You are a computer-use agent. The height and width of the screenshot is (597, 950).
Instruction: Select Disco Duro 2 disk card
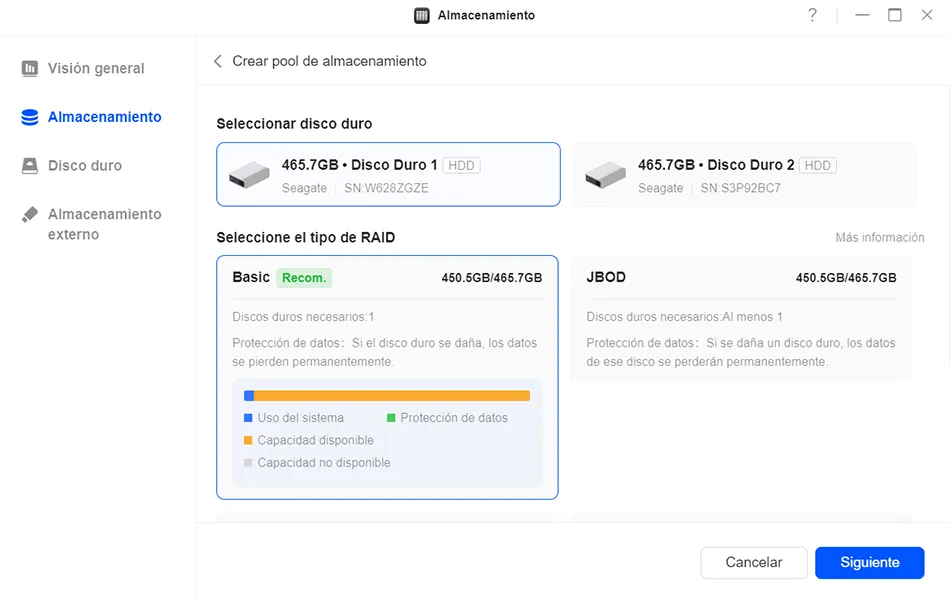[x=745, y=175]
